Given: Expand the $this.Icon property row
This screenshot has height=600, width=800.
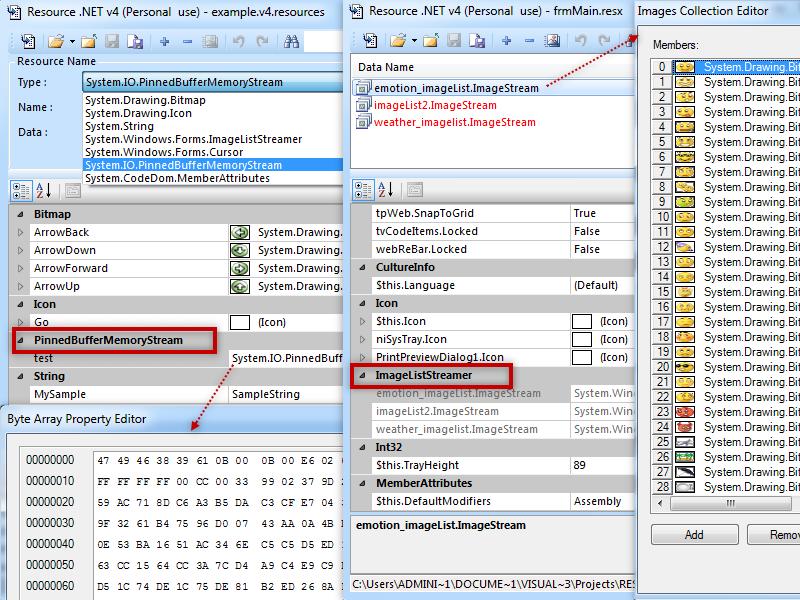Looking at the screenshot, I should pos(362,321).
